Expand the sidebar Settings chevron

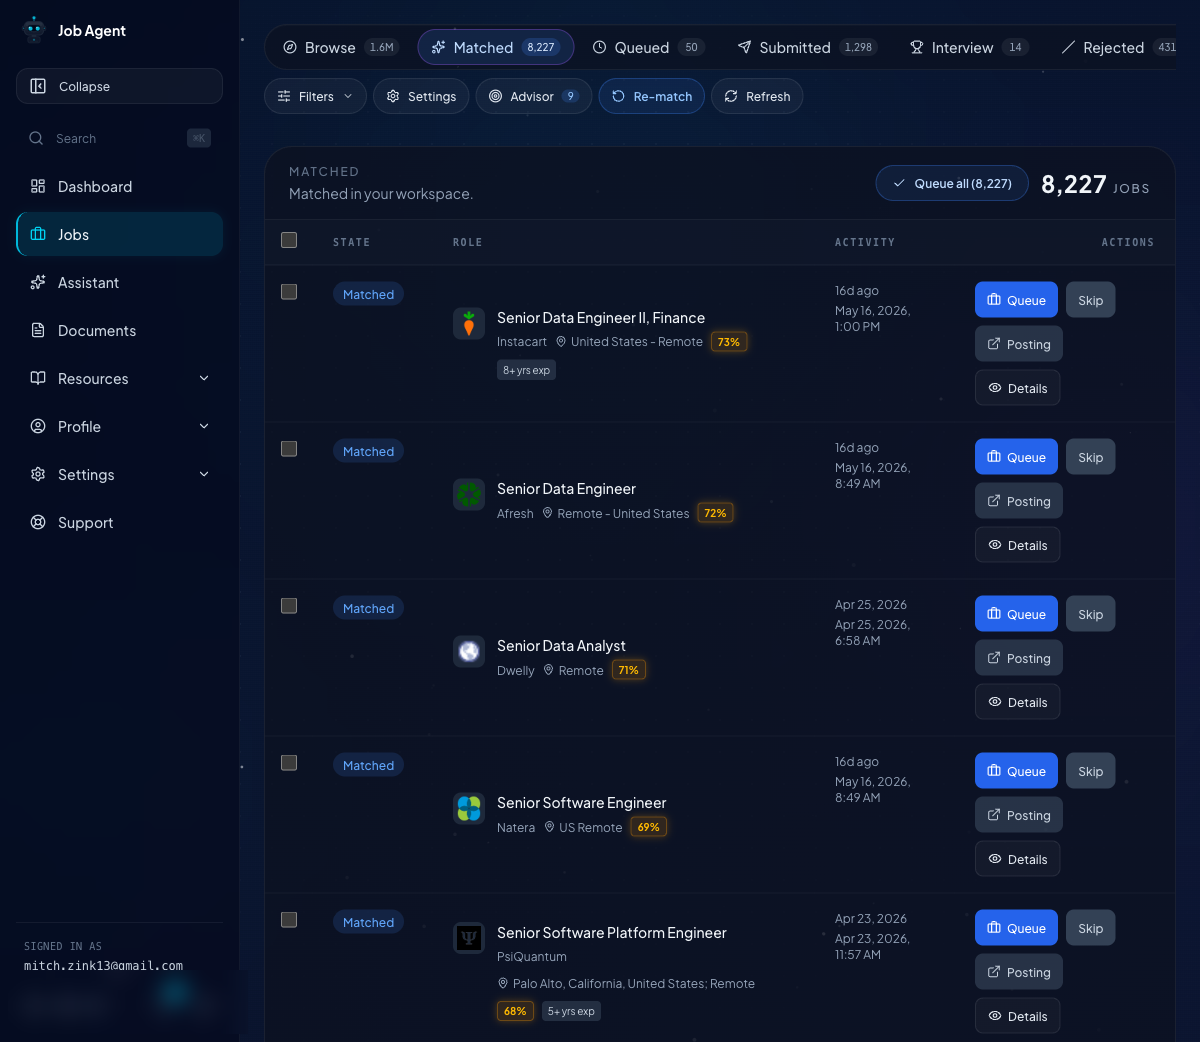pyautogui.click(x=204, y=474)
